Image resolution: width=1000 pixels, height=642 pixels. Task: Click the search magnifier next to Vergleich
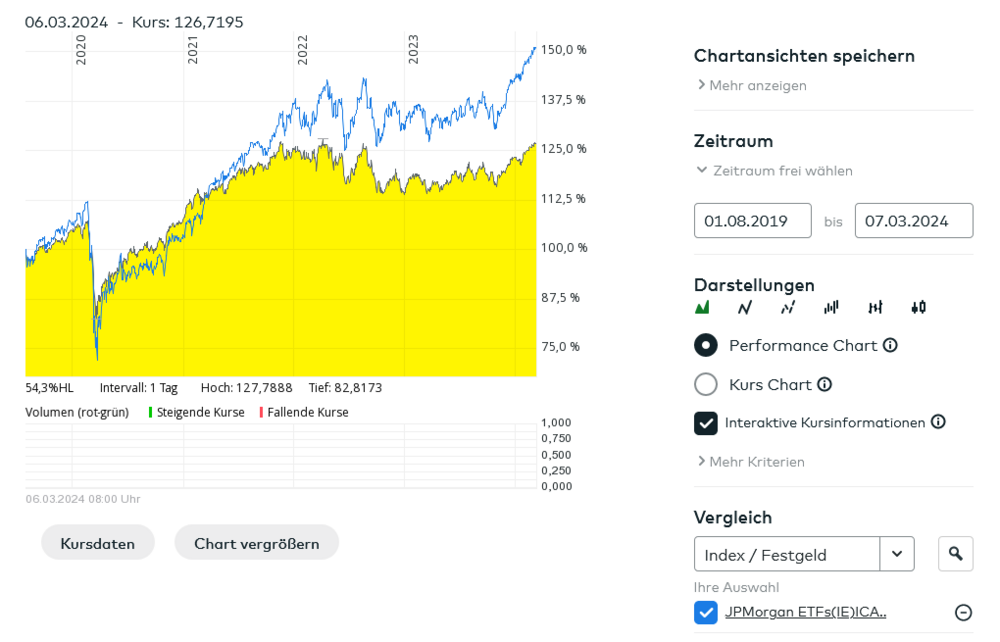pos(955,553)
